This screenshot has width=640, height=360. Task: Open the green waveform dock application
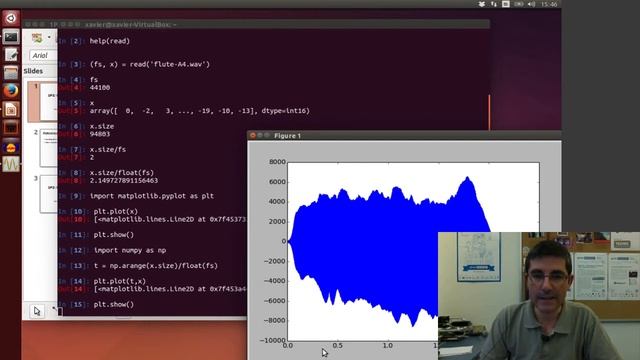pyautogui.click(x=11, y=164)
